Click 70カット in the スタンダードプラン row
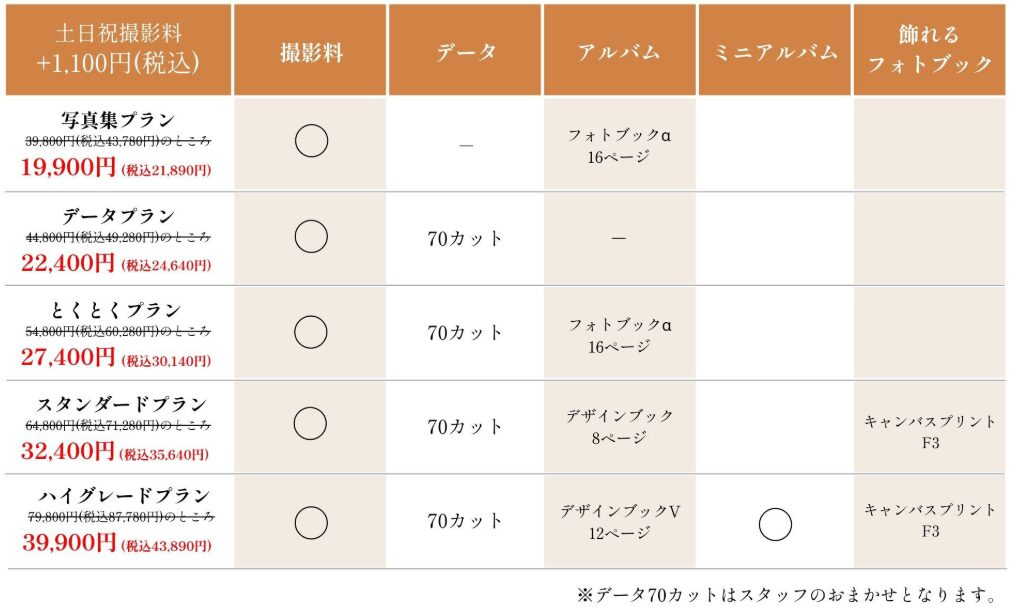The height and width of the screenshot is (616, 1020). tap(465, 427)
